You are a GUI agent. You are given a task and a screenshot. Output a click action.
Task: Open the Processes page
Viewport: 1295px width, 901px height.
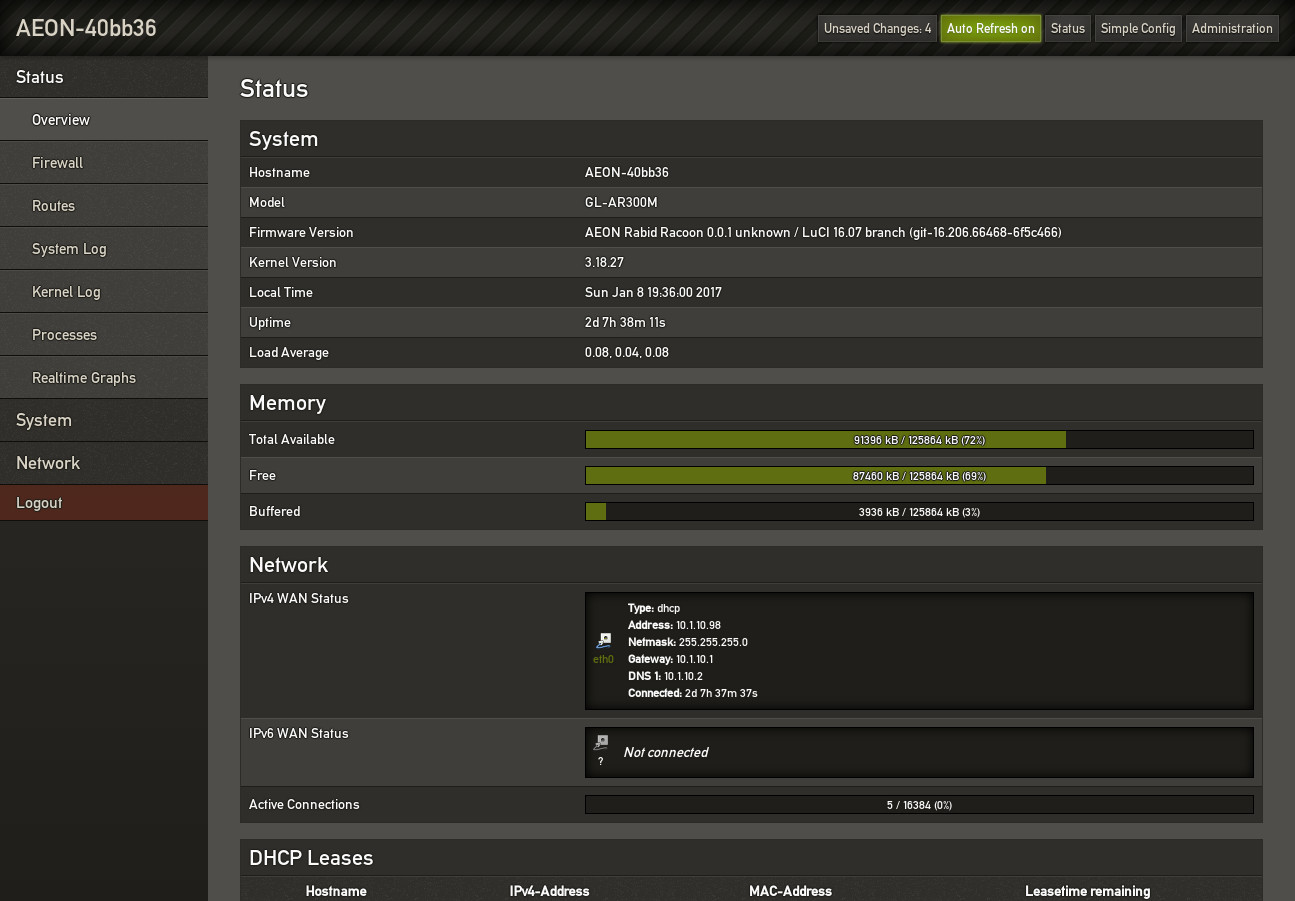[x=64, y=335]
